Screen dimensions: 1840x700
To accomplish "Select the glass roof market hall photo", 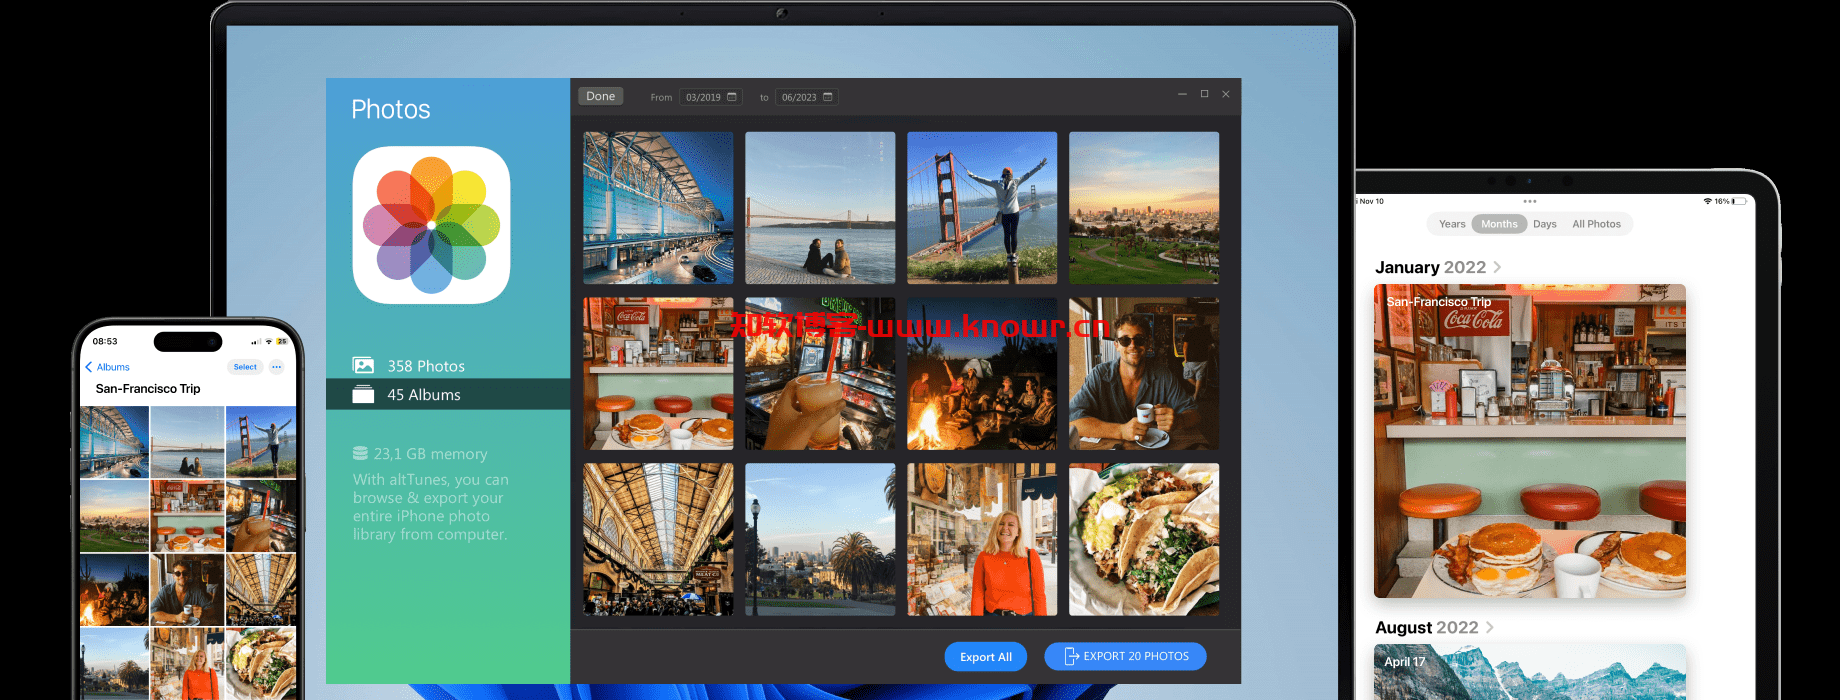I will (x=658, y=539).
